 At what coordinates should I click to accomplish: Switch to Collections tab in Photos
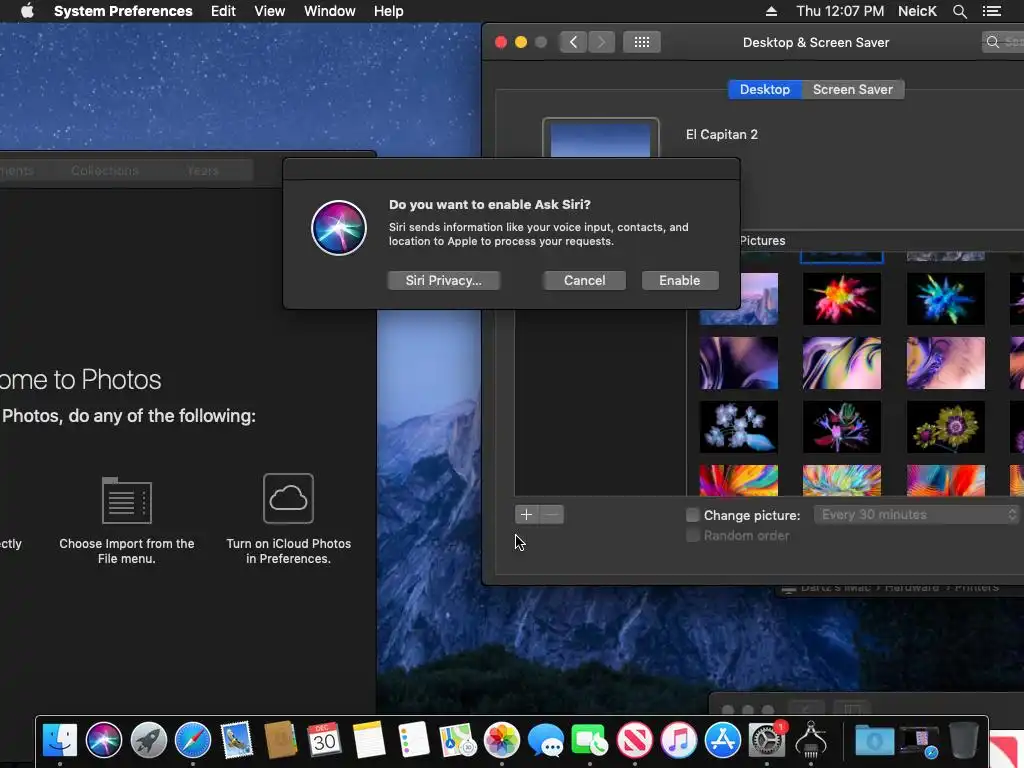104,170
